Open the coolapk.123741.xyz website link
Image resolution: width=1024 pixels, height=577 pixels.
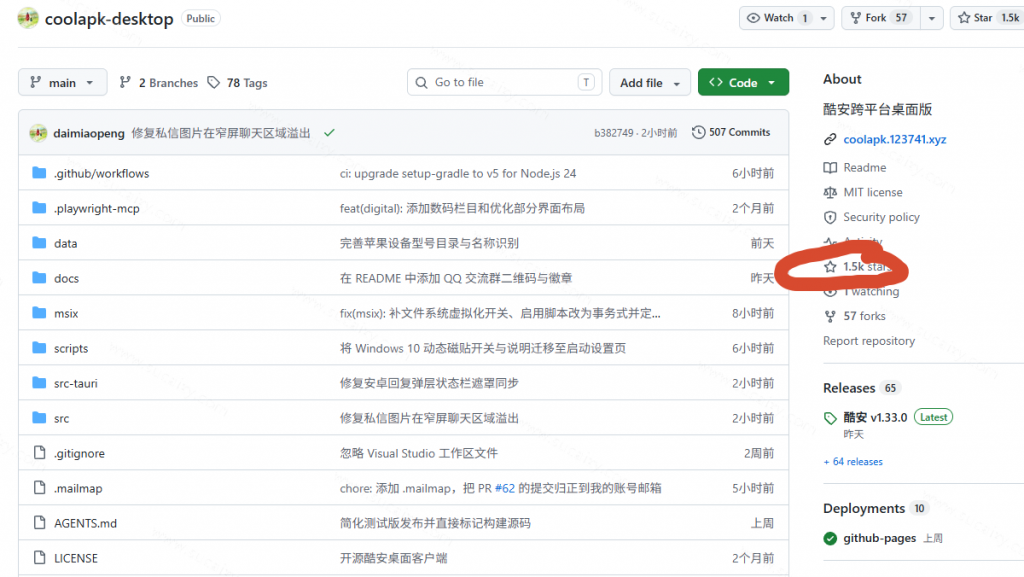tap(895, 139)
